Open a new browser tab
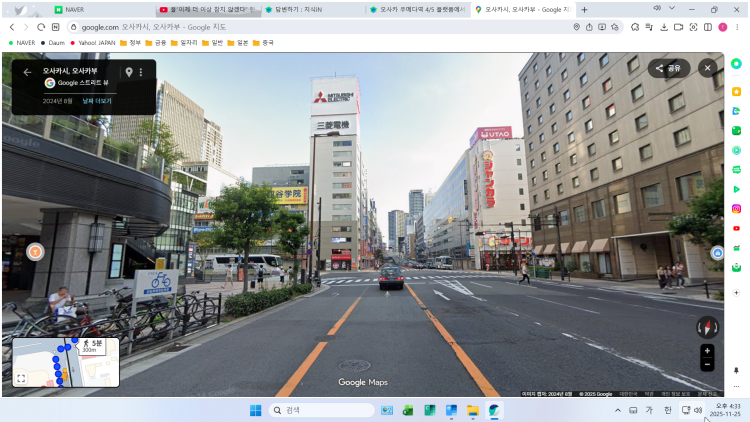This screenshot has width=750, height=422. pyautogui.click(x=585, y=9)
